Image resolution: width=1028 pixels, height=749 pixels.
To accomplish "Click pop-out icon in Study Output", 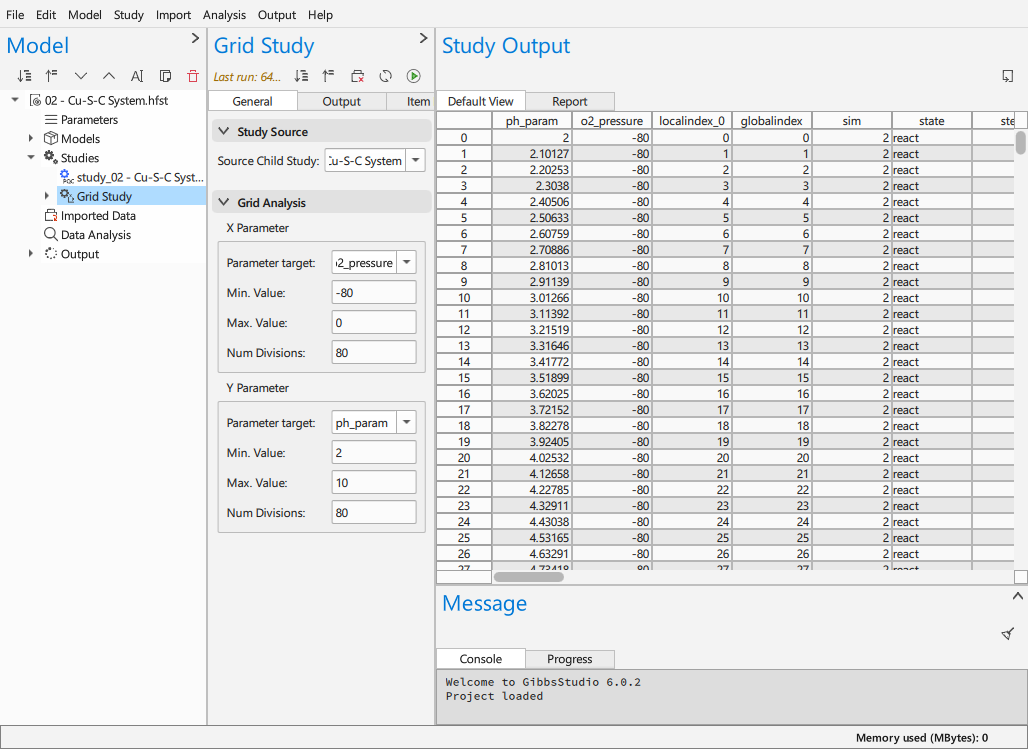I will [1008, 76].
